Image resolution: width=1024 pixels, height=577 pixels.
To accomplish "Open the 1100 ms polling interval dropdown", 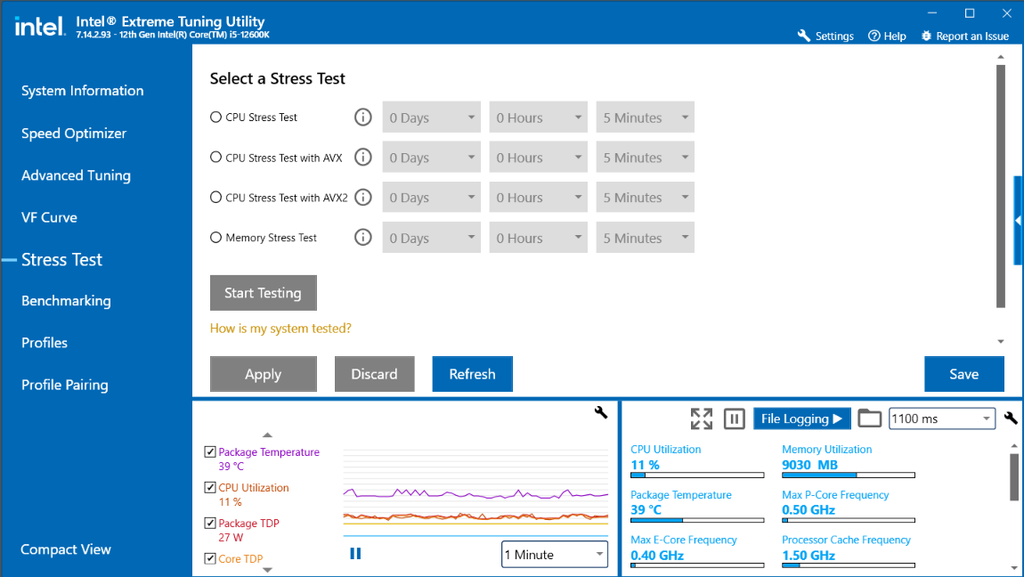I will point(942,418).
